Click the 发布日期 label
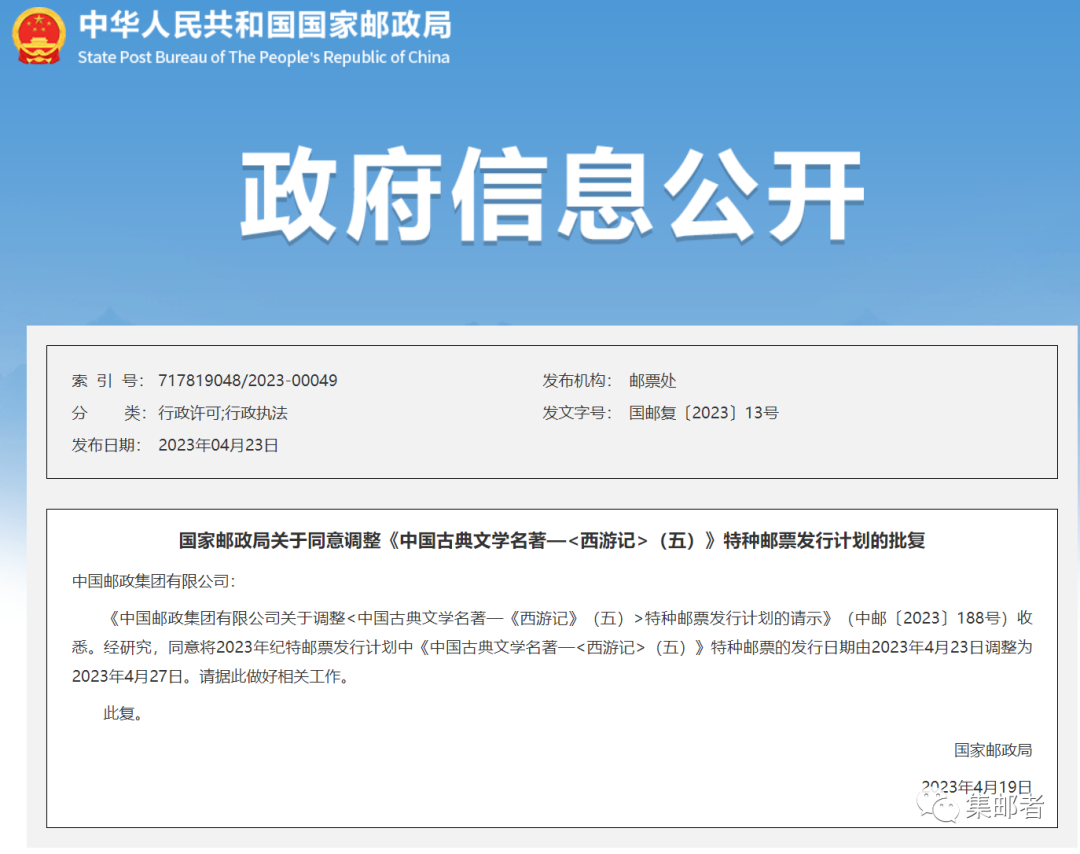Viewport: 1080px width, 854px height. [107, 445]
